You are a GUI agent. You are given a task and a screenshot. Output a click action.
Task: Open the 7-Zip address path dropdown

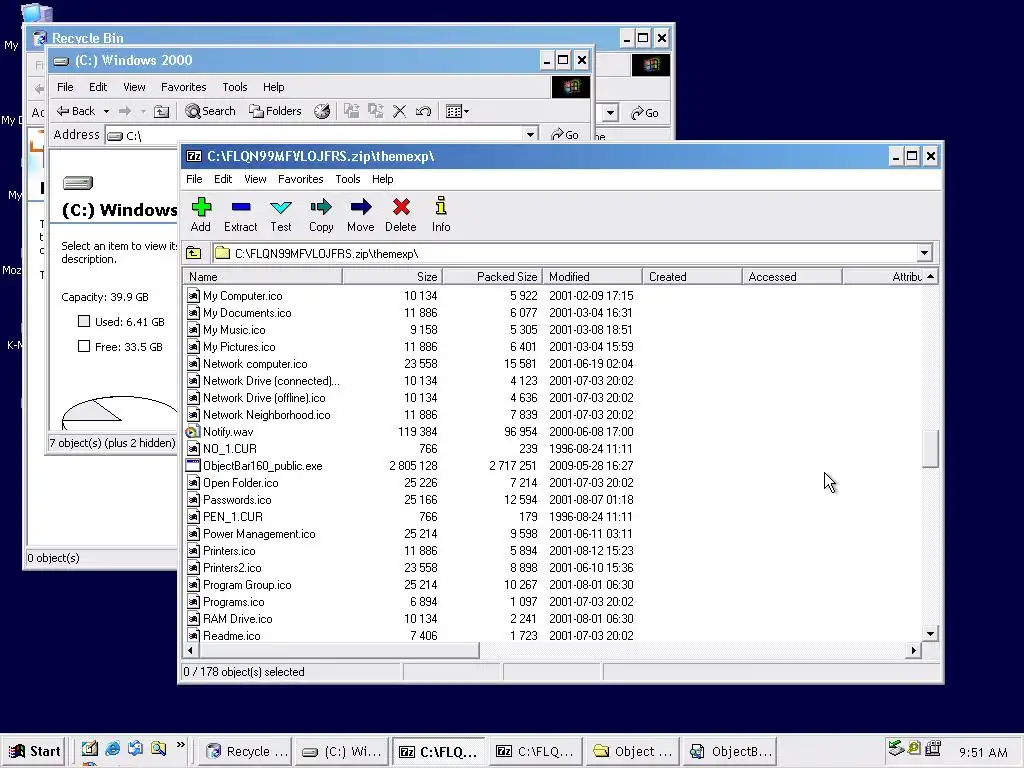coord(924,253)
